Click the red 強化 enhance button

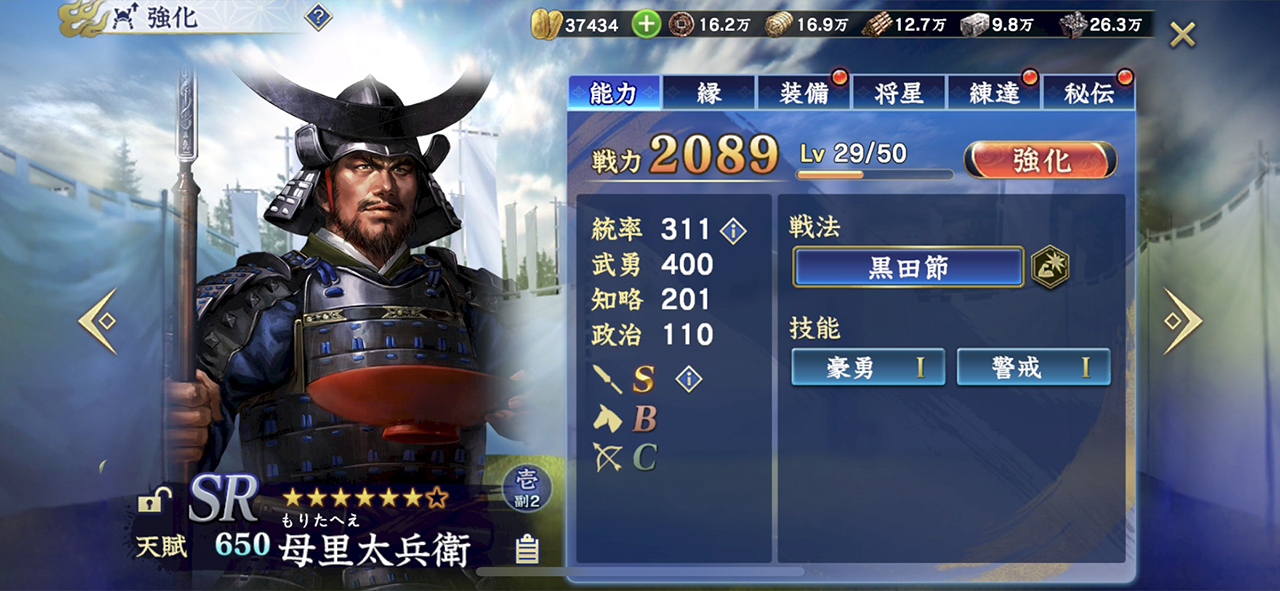(x=1041, y=160)
